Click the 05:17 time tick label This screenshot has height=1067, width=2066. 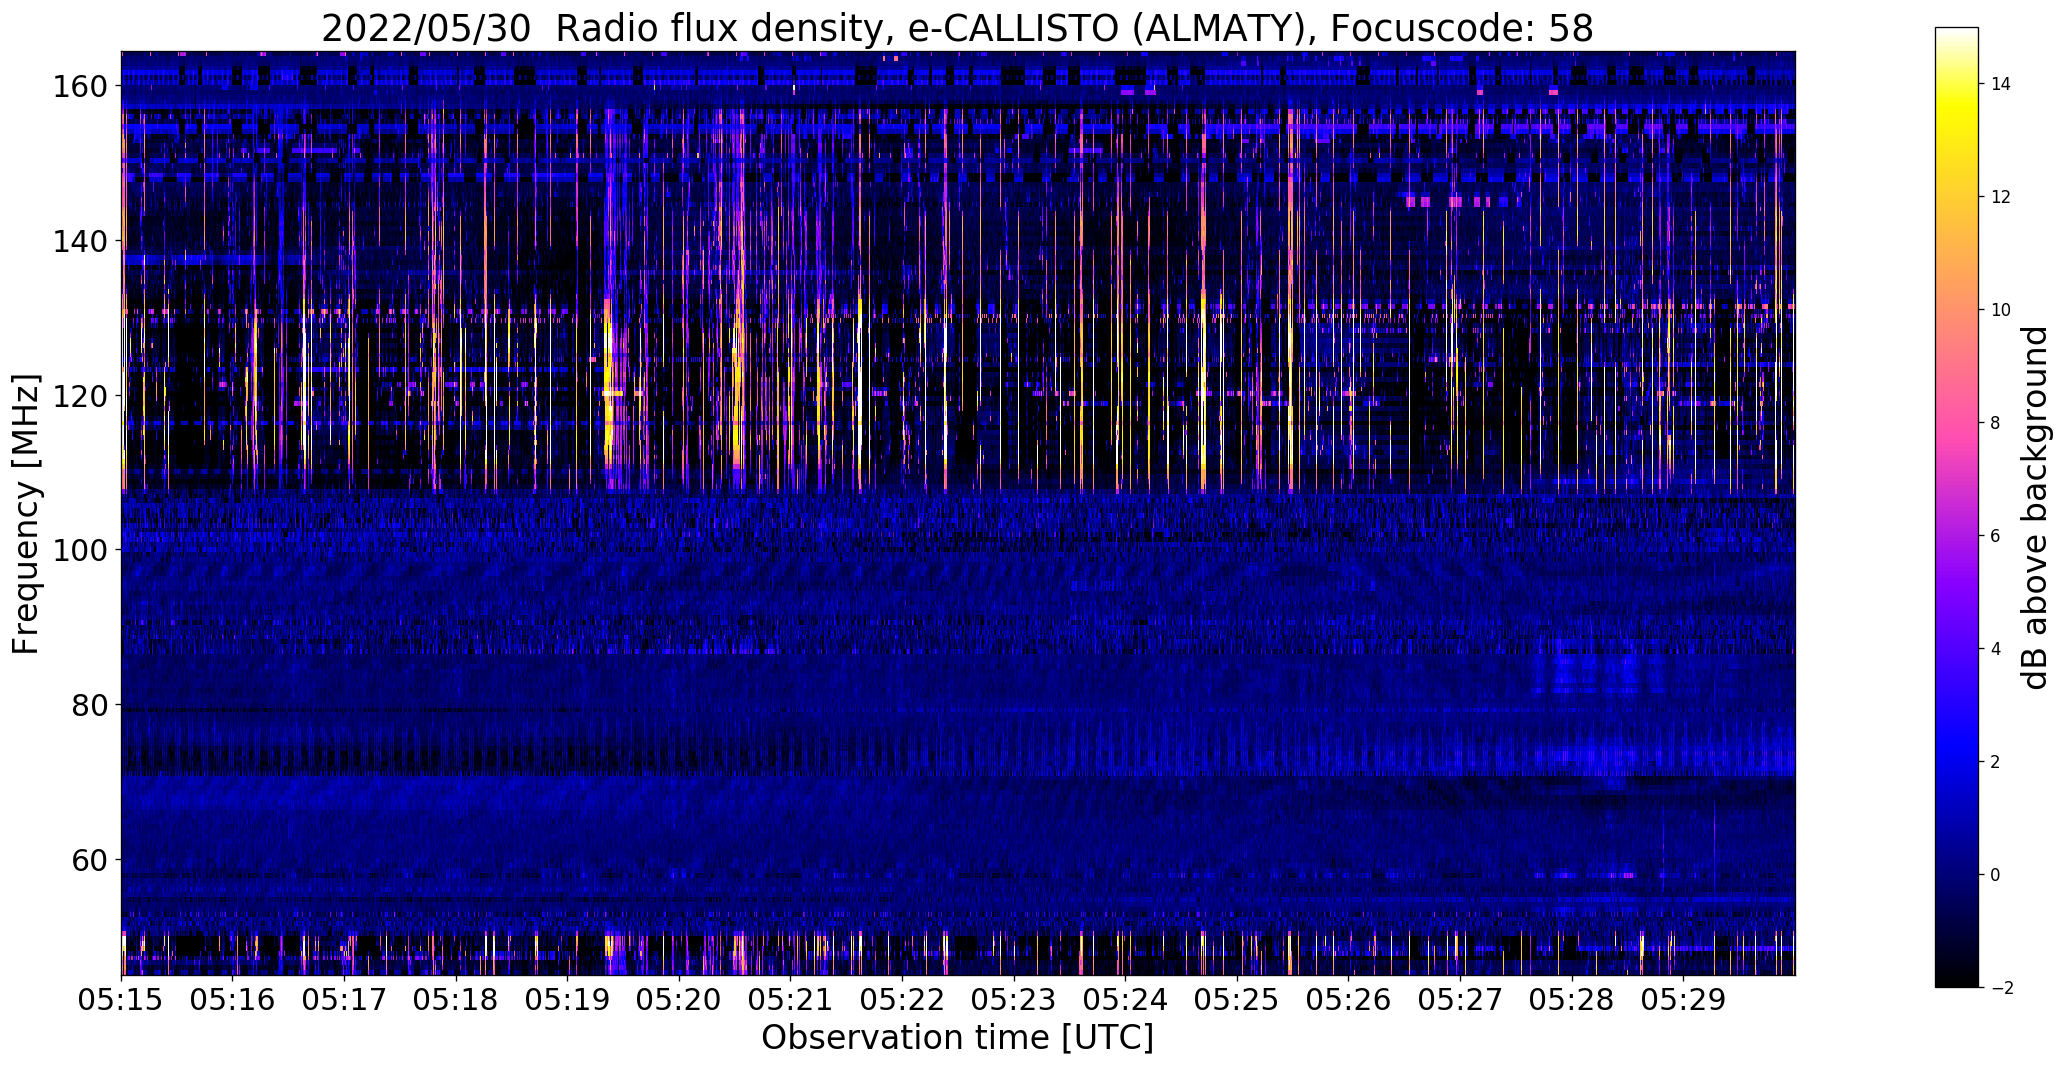(x=345, y=1000)
